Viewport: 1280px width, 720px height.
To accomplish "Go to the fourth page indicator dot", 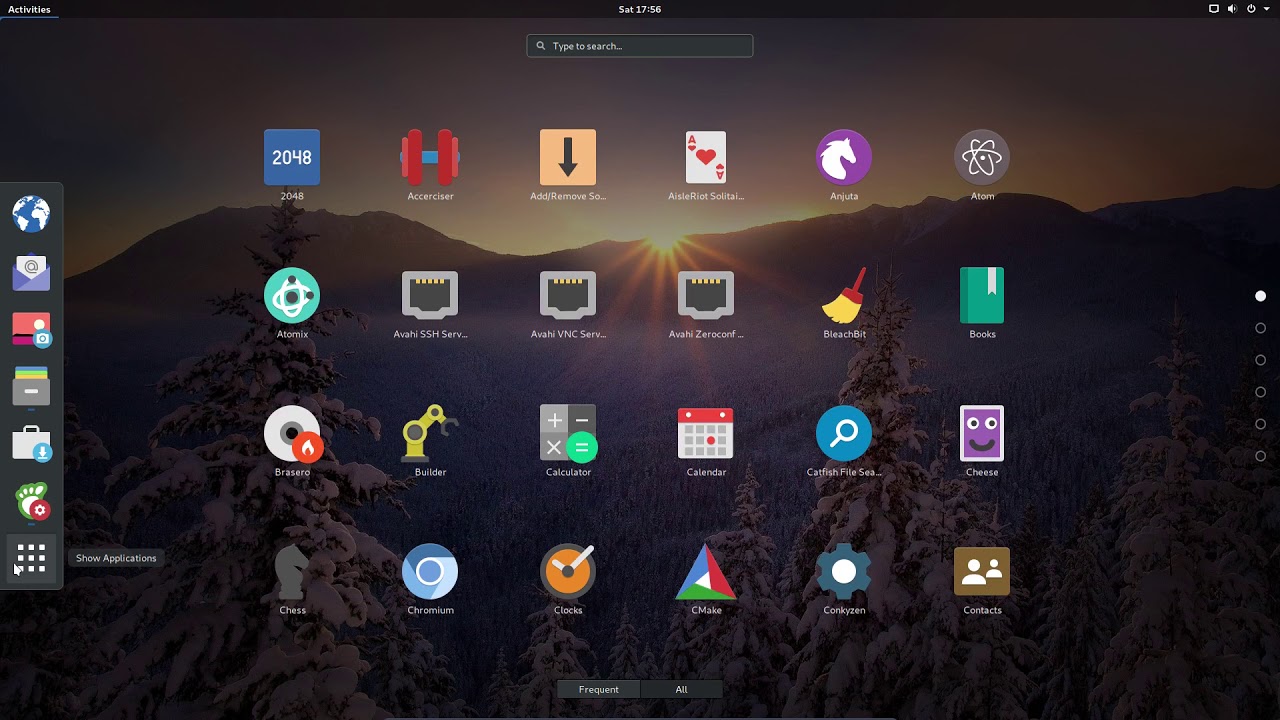I will [x=1260, y=392].
